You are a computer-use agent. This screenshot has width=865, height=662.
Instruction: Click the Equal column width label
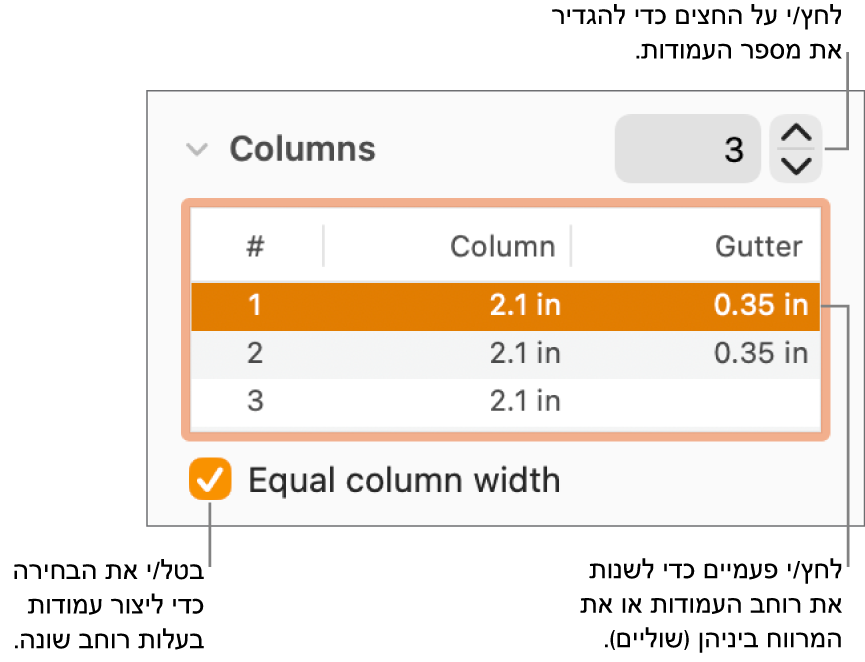[403, 481]
